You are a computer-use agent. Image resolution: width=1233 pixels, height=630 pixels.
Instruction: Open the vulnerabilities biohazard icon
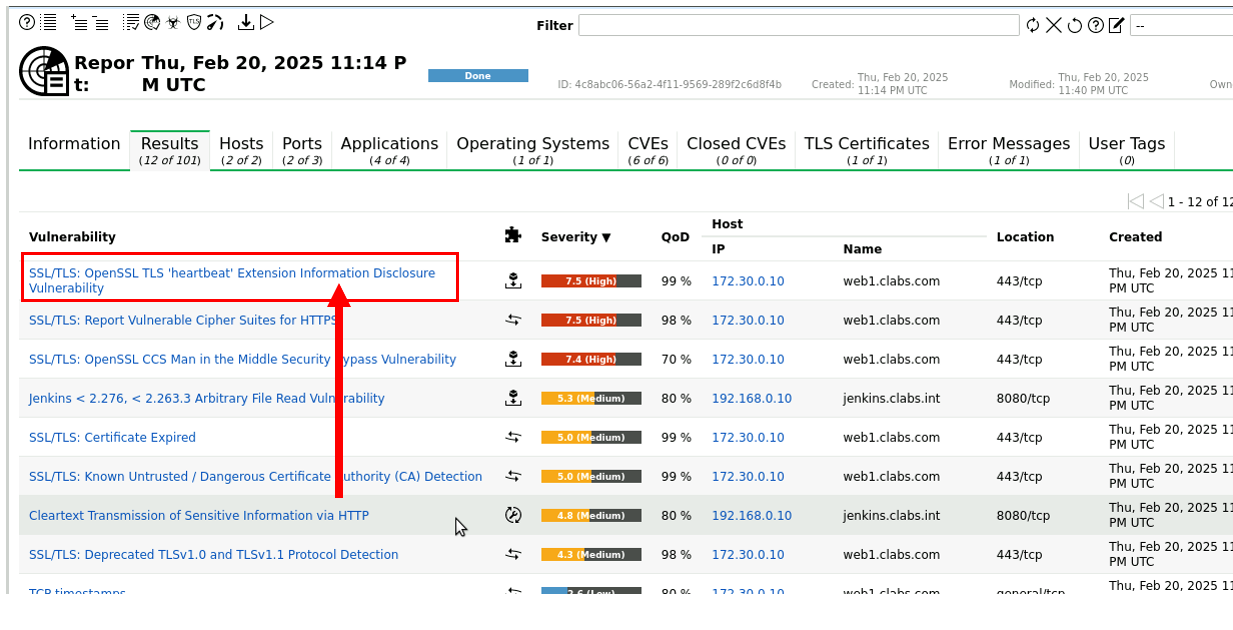(x=173, y=23)
